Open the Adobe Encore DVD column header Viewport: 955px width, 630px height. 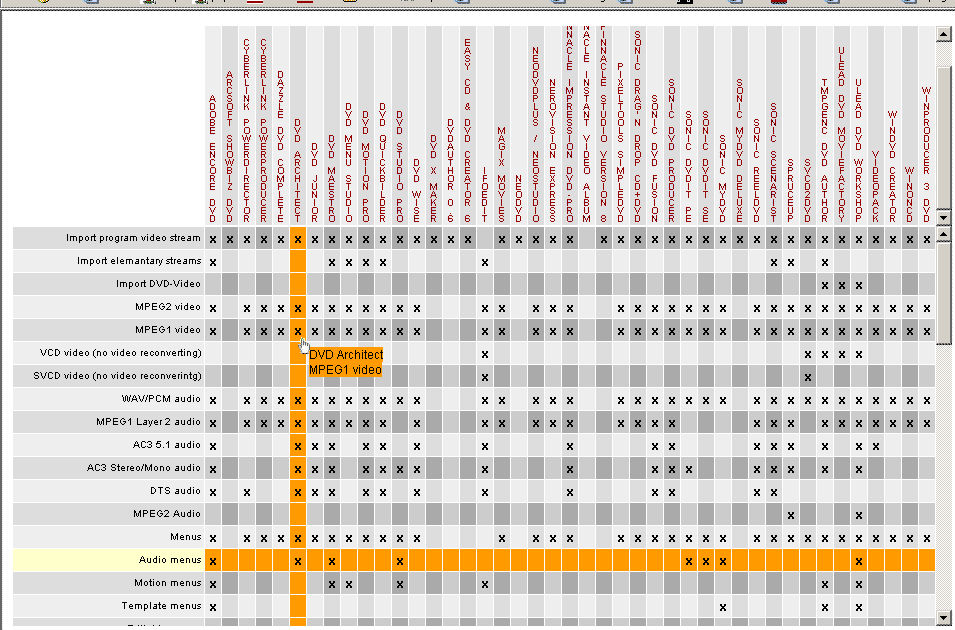[x=213, y=159]
